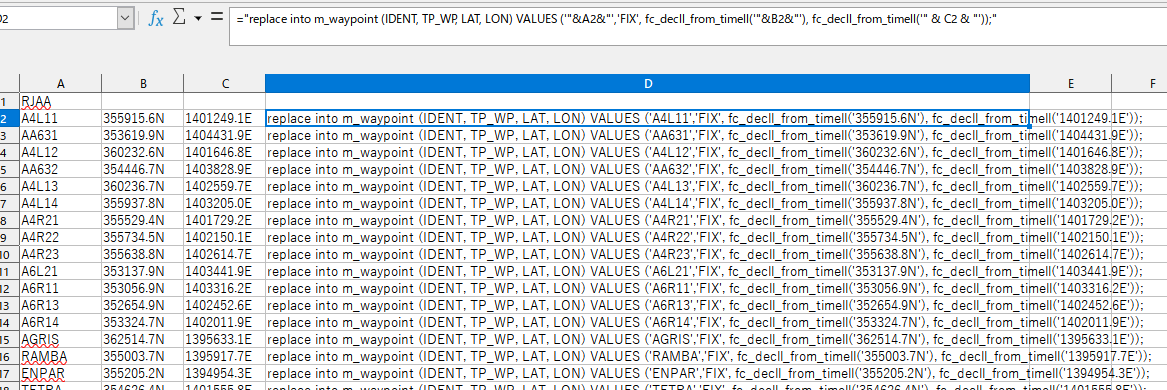1167x390 pixels.
Task: Click cell B4 with 360232.6N
Action: 142,152
